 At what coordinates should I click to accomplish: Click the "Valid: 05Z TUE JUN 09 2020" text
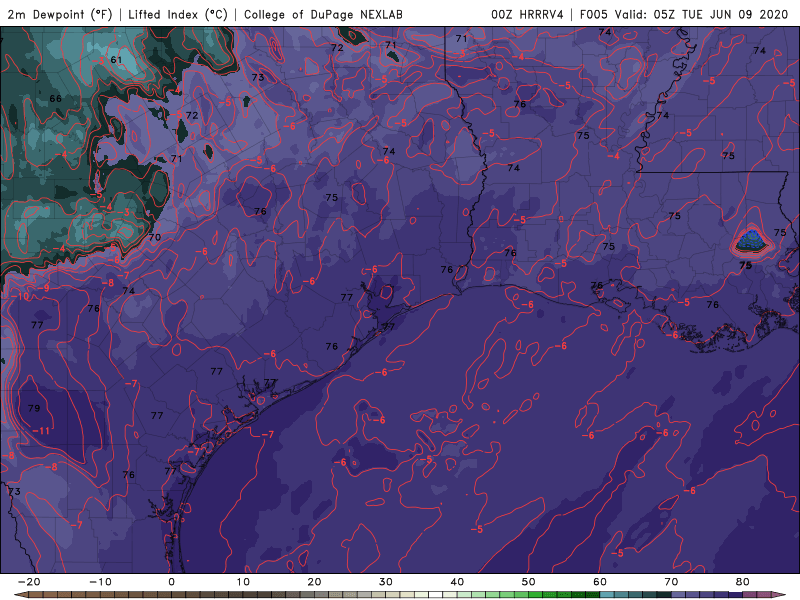(x=702, y=14)
